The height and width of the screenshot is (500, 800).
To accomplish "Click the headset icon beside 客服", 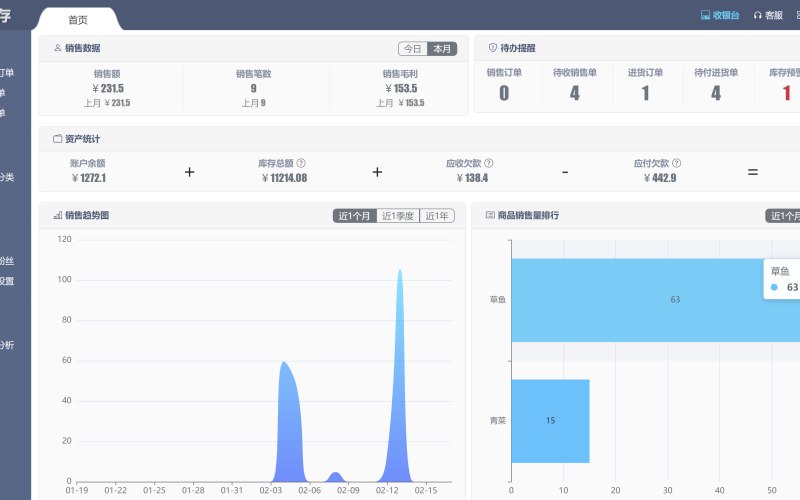I will click(758, 15).
